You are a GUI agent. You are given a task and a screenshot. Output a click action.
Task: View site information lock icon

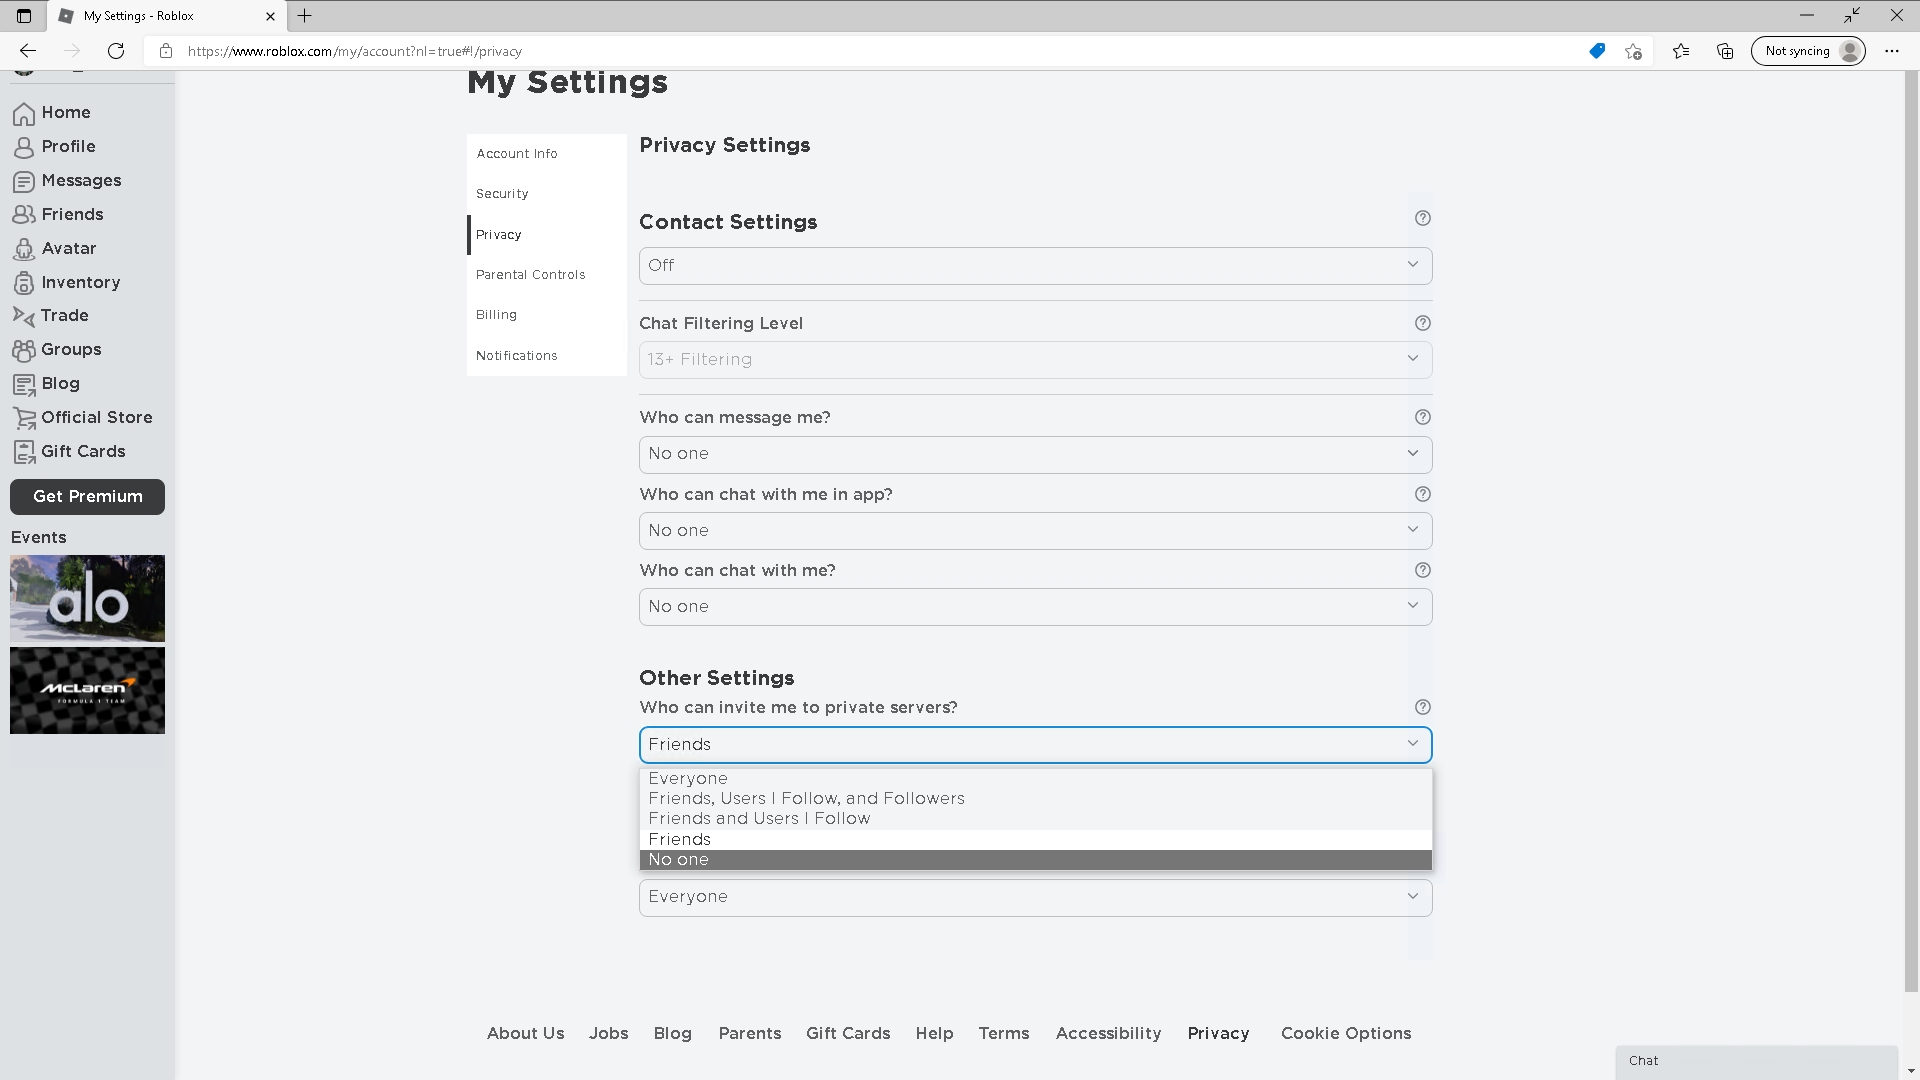click(x=166, y=51)
